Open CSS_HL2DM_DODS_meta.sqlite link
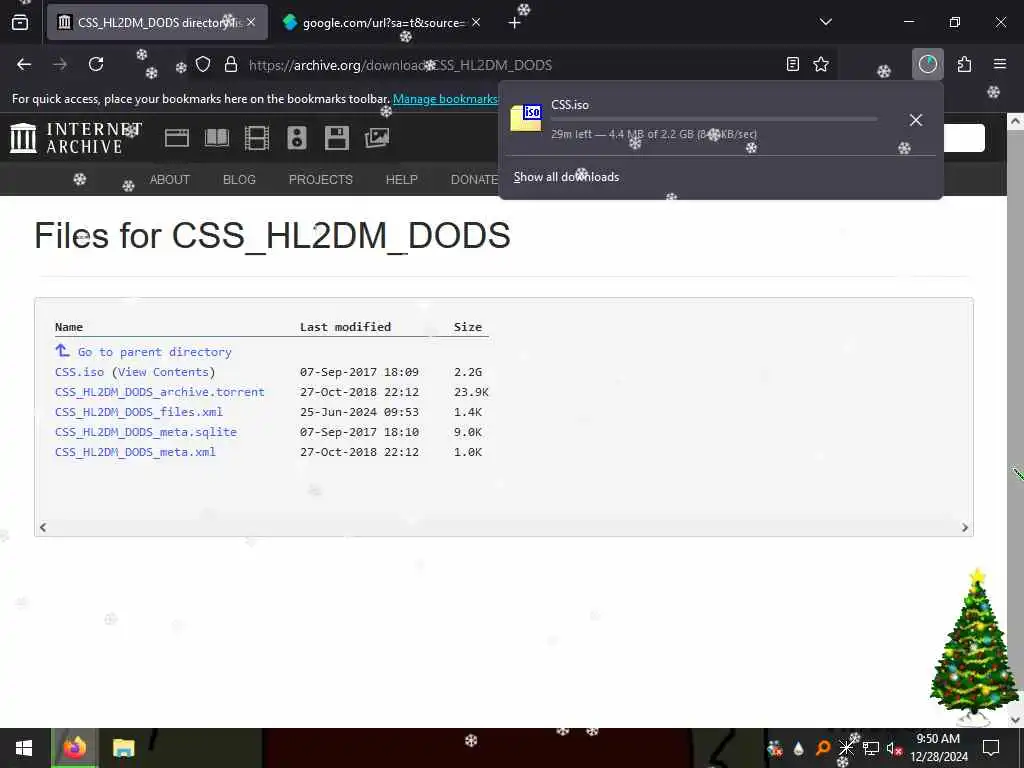 pos(146,432)
